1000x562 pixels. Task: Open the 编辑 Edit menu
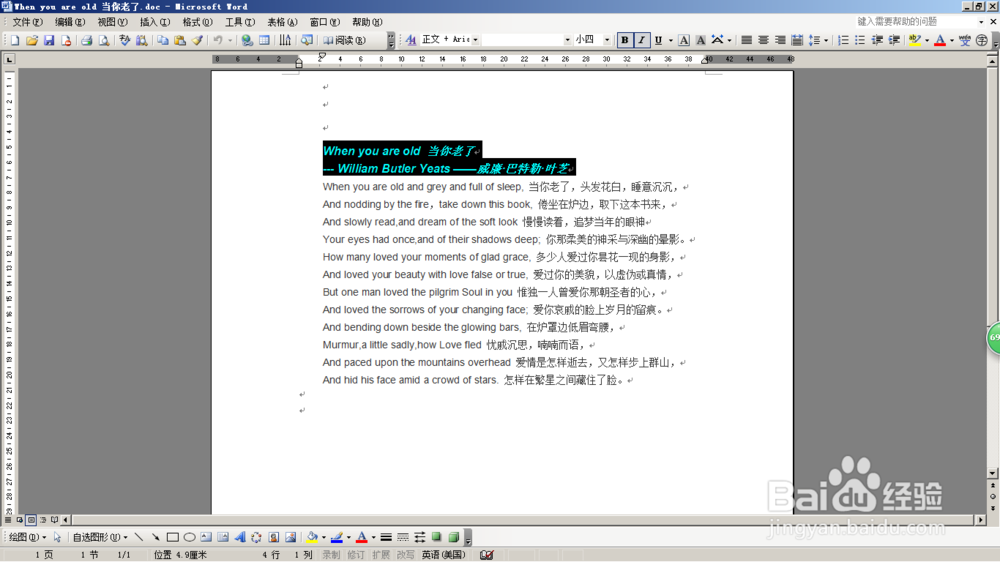pos(70,22)
